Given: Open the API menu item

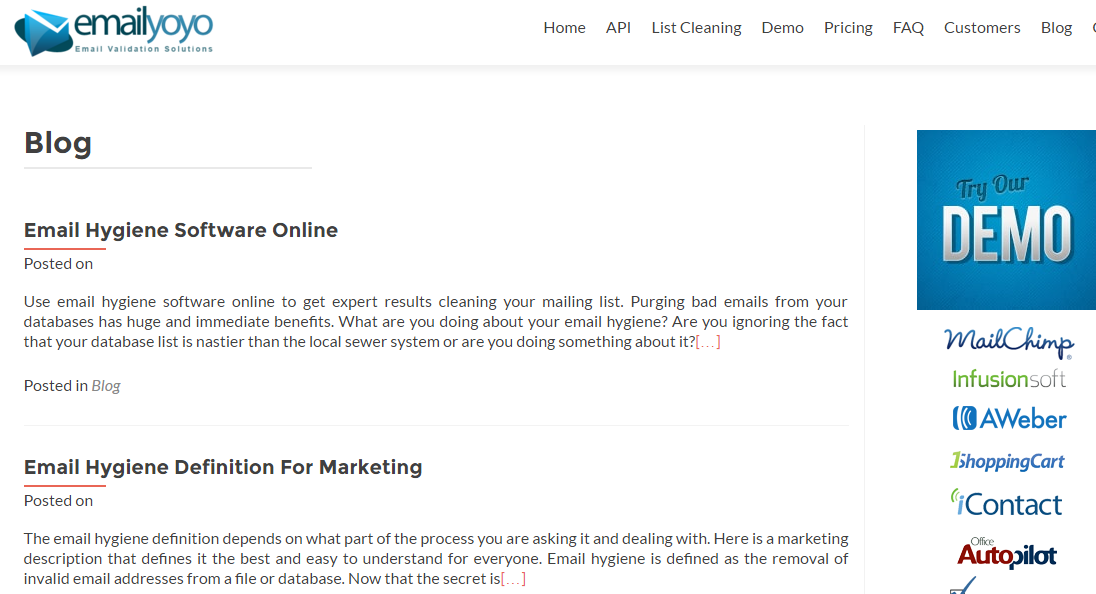Looking at the screenshot, I should click(618, 28).
